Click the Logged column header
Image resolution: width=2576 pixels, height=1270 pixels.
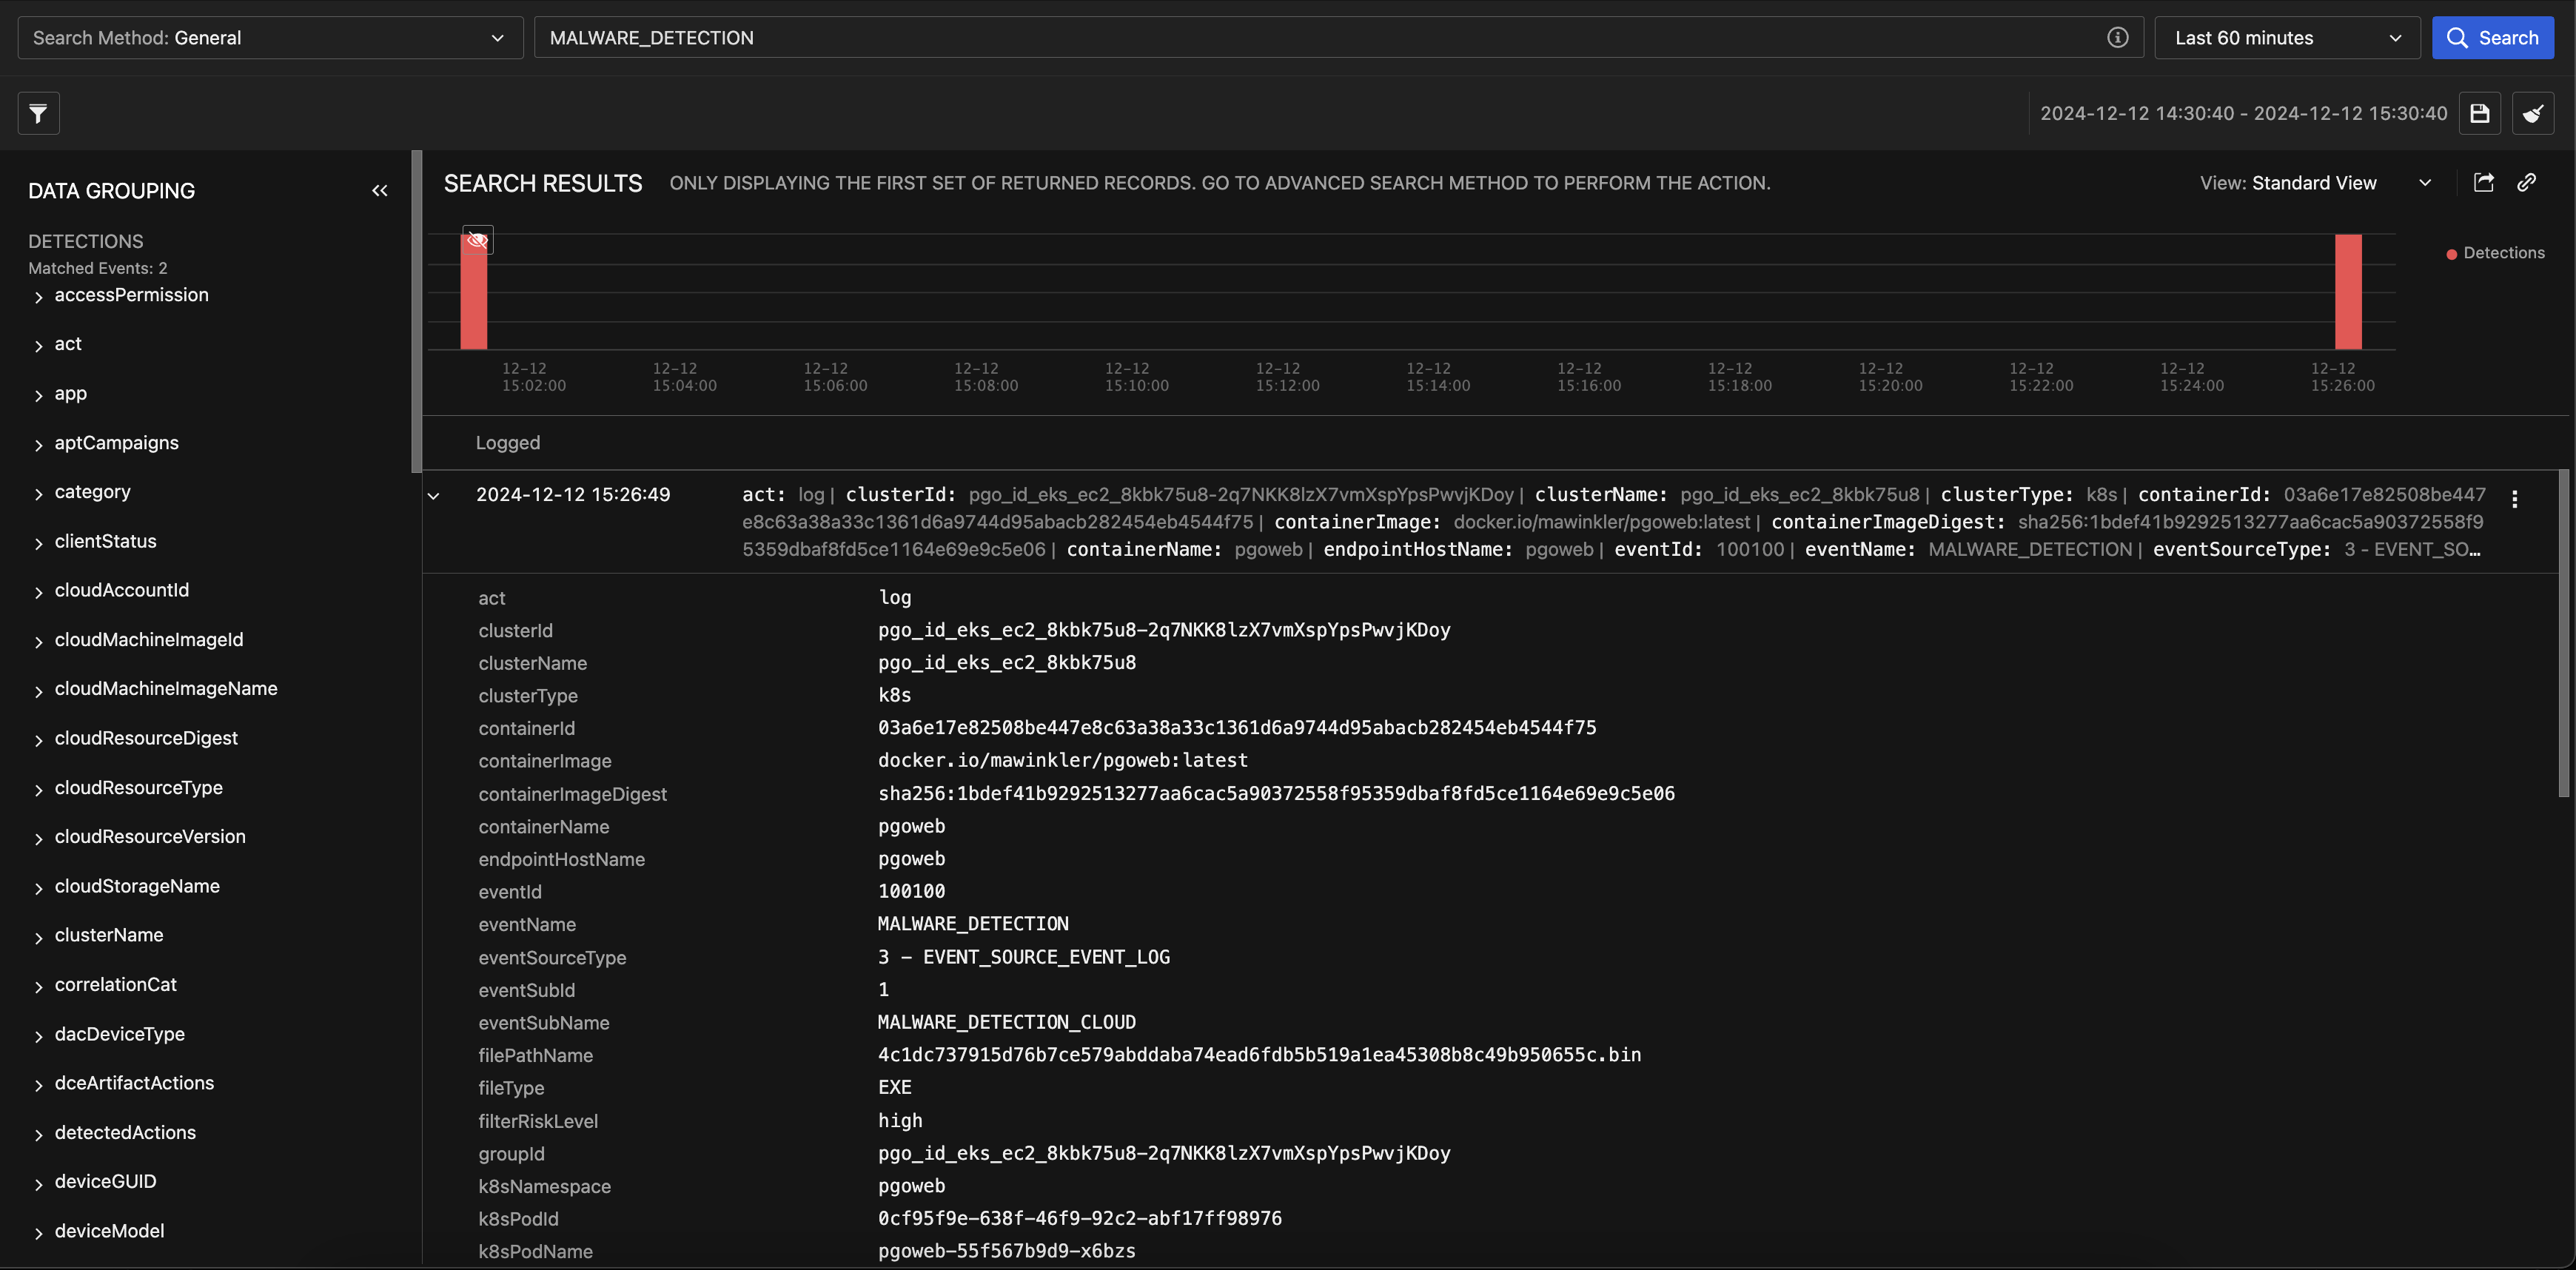pyautogui.click(x=507, y=442)
